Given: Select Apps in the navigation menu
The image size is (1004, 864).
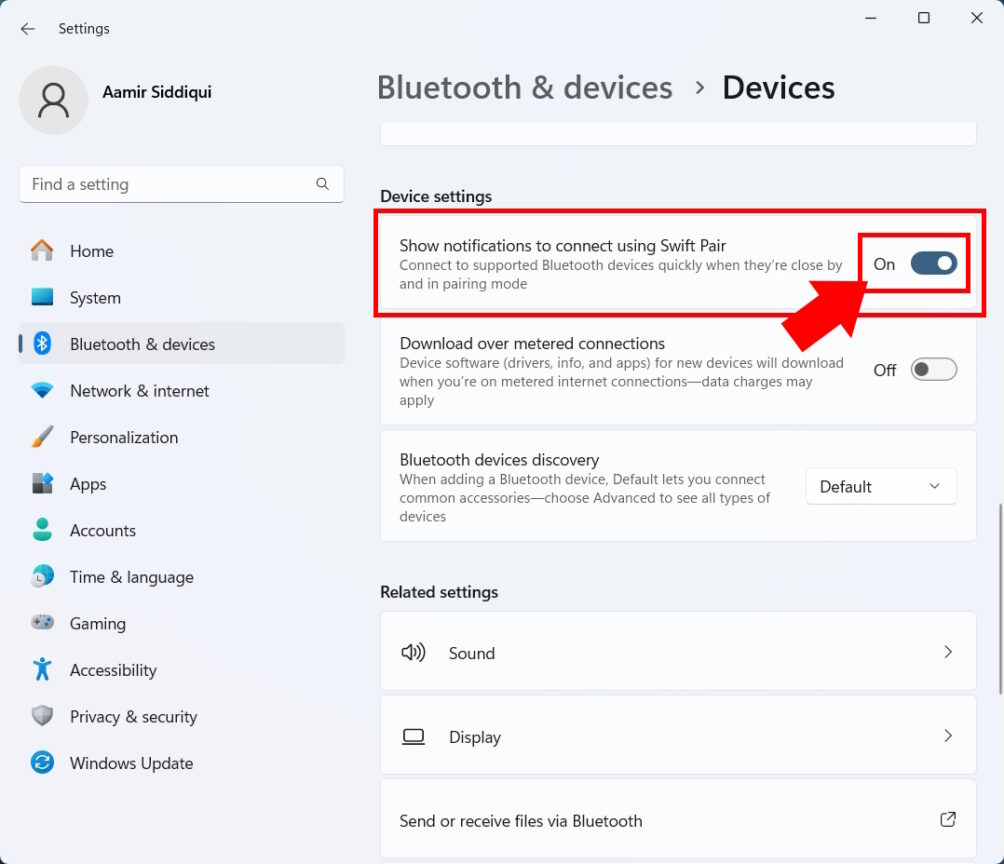Looking at the screenshot, I should [87, 484].
